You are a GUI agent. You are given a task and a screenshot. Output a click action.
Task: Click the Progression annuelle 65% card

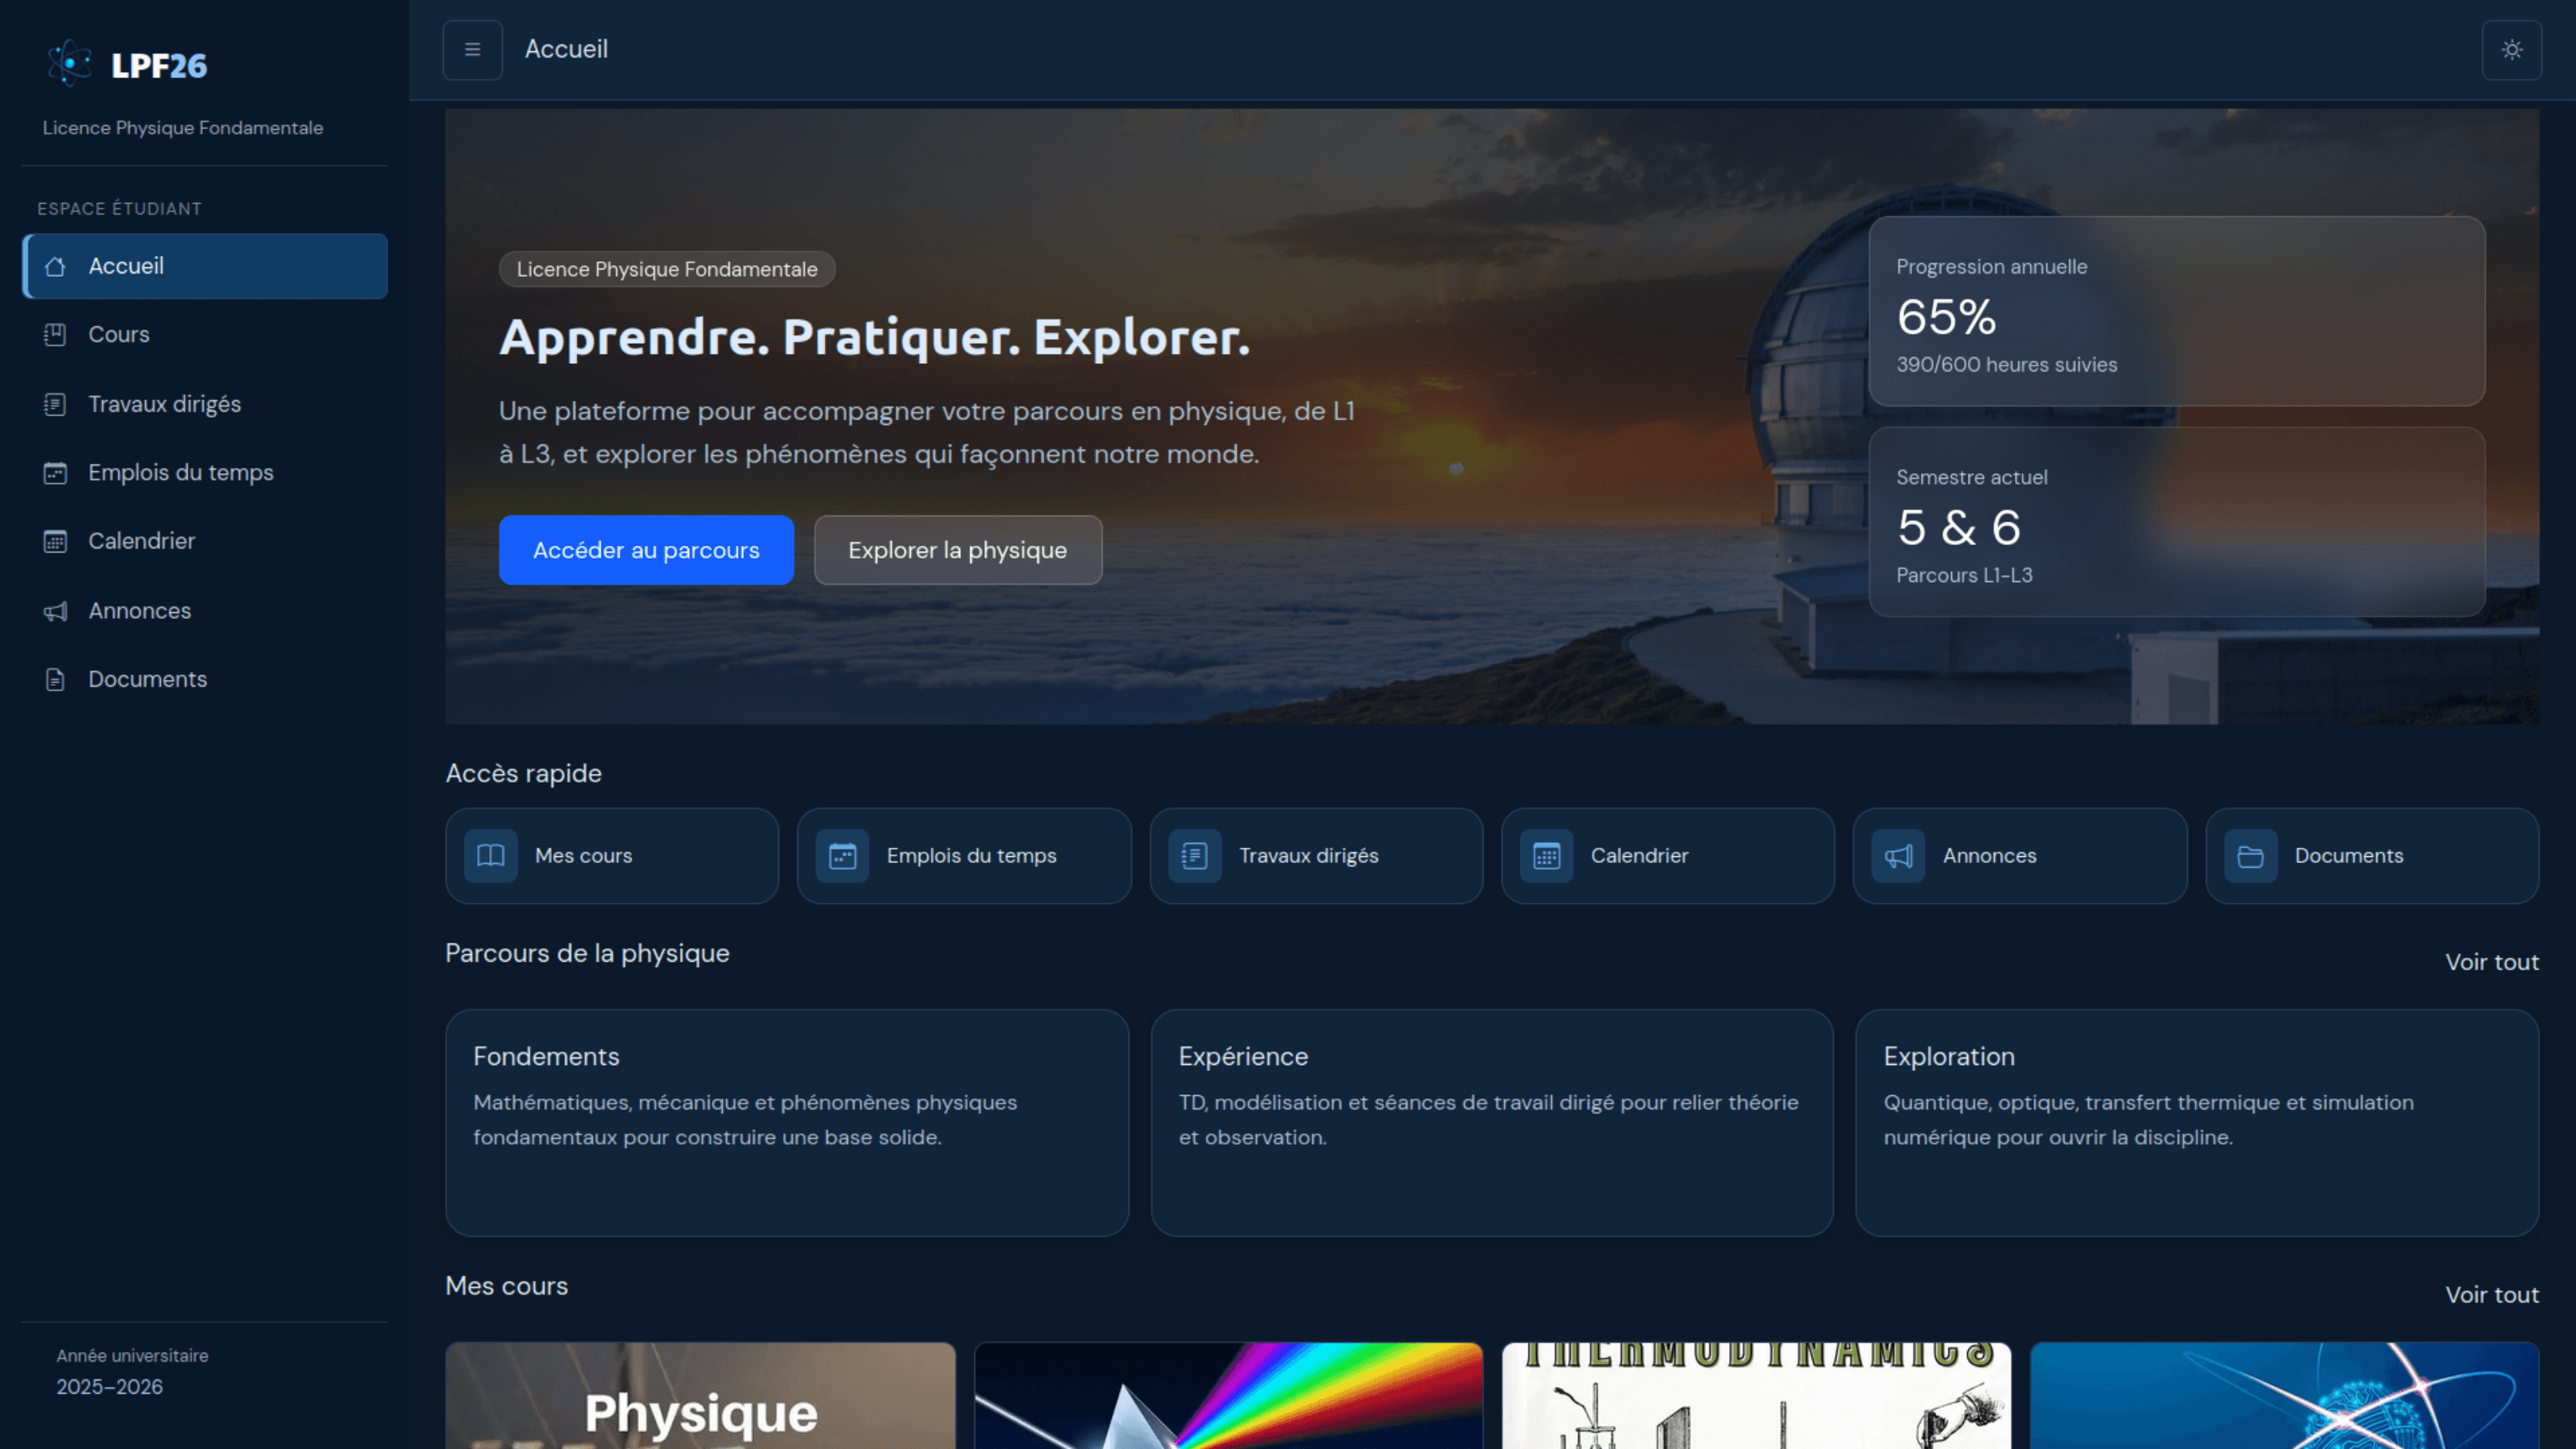tap(2177, 311)
